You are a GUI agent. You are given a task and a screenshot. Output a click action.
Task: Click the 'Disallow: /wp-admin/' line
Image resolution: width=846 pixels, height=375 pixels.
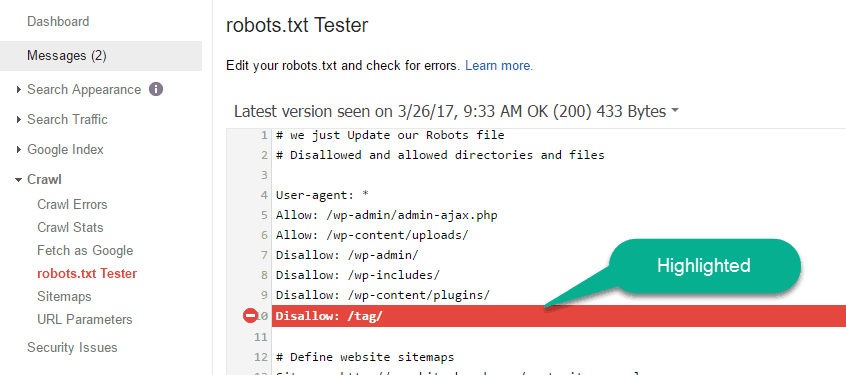tap(347, 255)
